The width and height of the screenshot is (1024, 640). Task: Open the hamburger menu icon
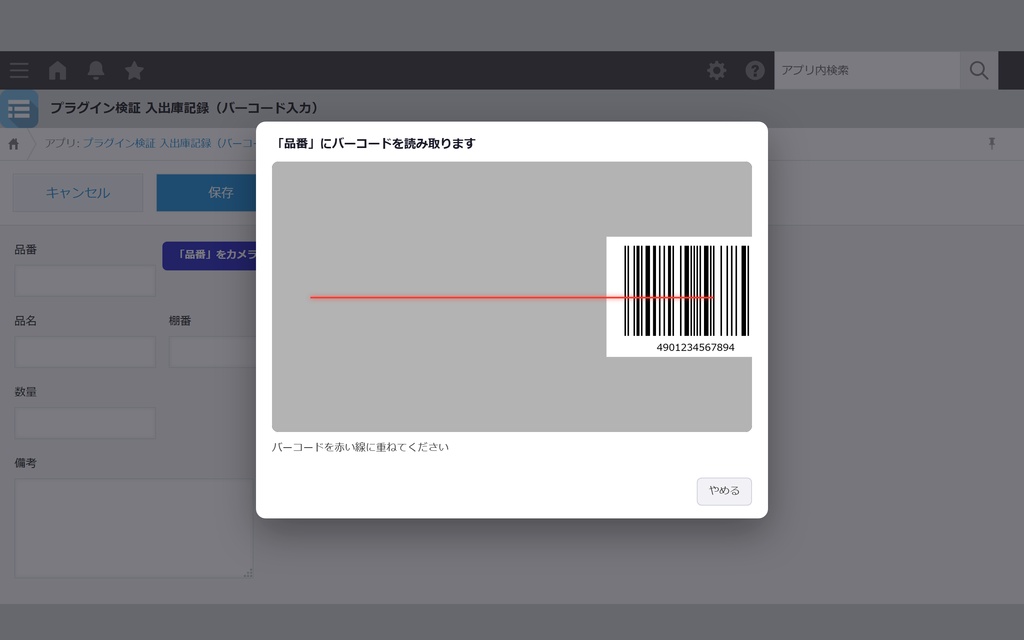pos(19,71)
